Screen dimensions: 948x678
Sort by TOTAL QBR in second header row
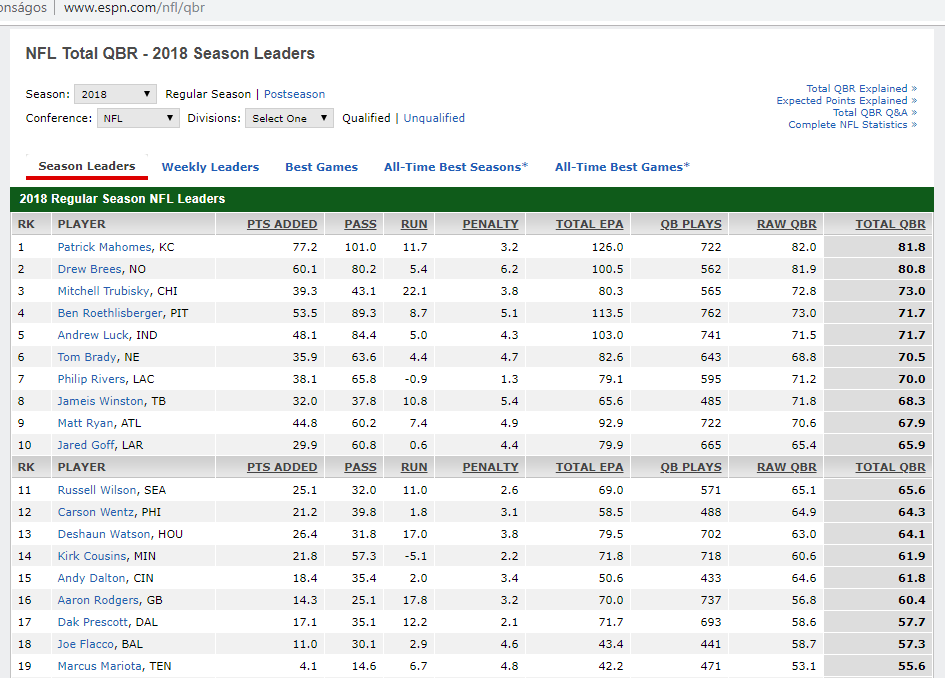(x=891, y=468)
